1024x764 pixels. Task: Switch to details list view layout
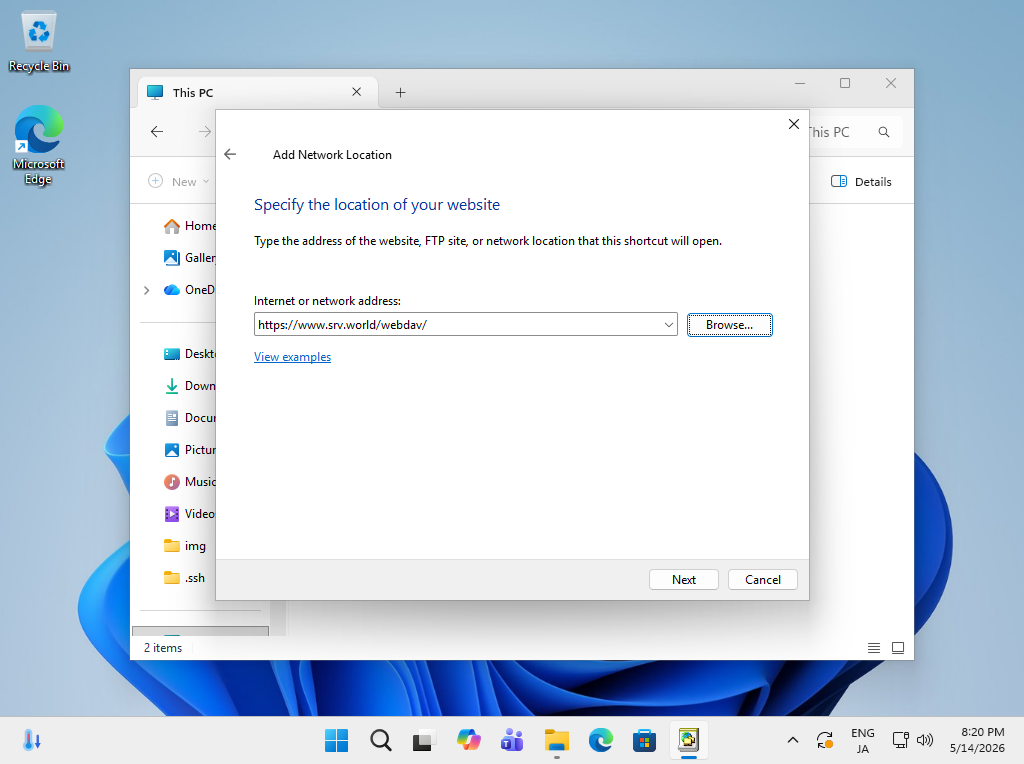tap(874, 648)
